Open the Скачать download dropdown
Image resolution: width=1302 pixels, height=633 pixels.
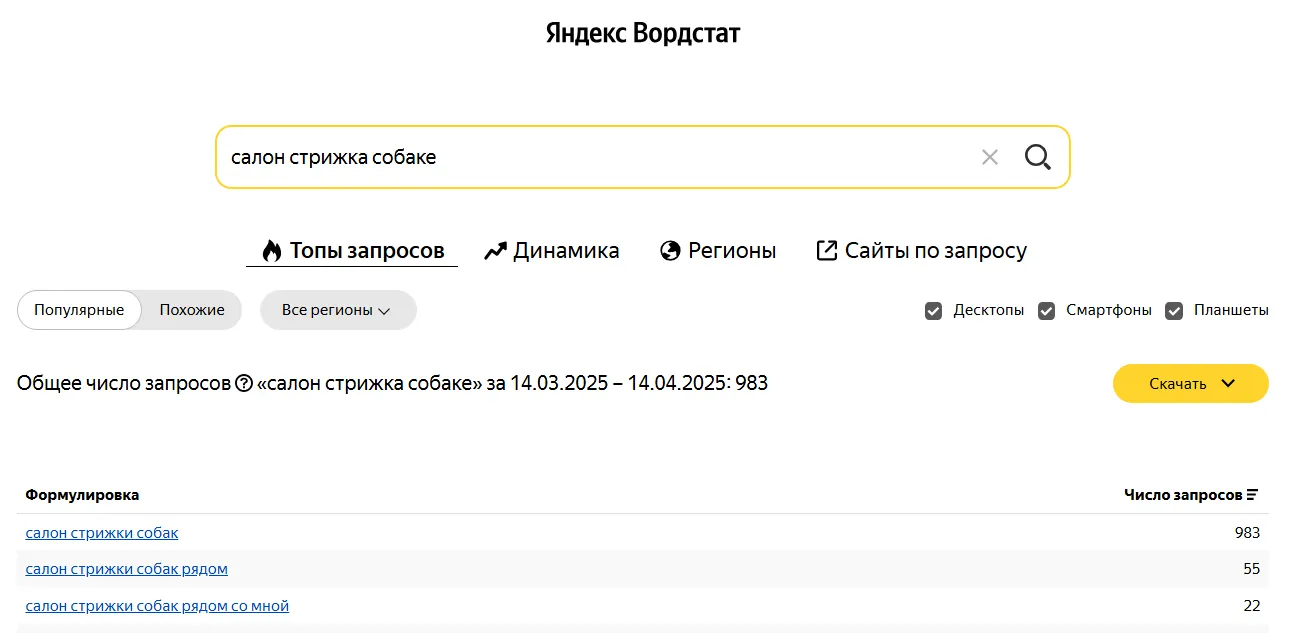(1191, 384)
